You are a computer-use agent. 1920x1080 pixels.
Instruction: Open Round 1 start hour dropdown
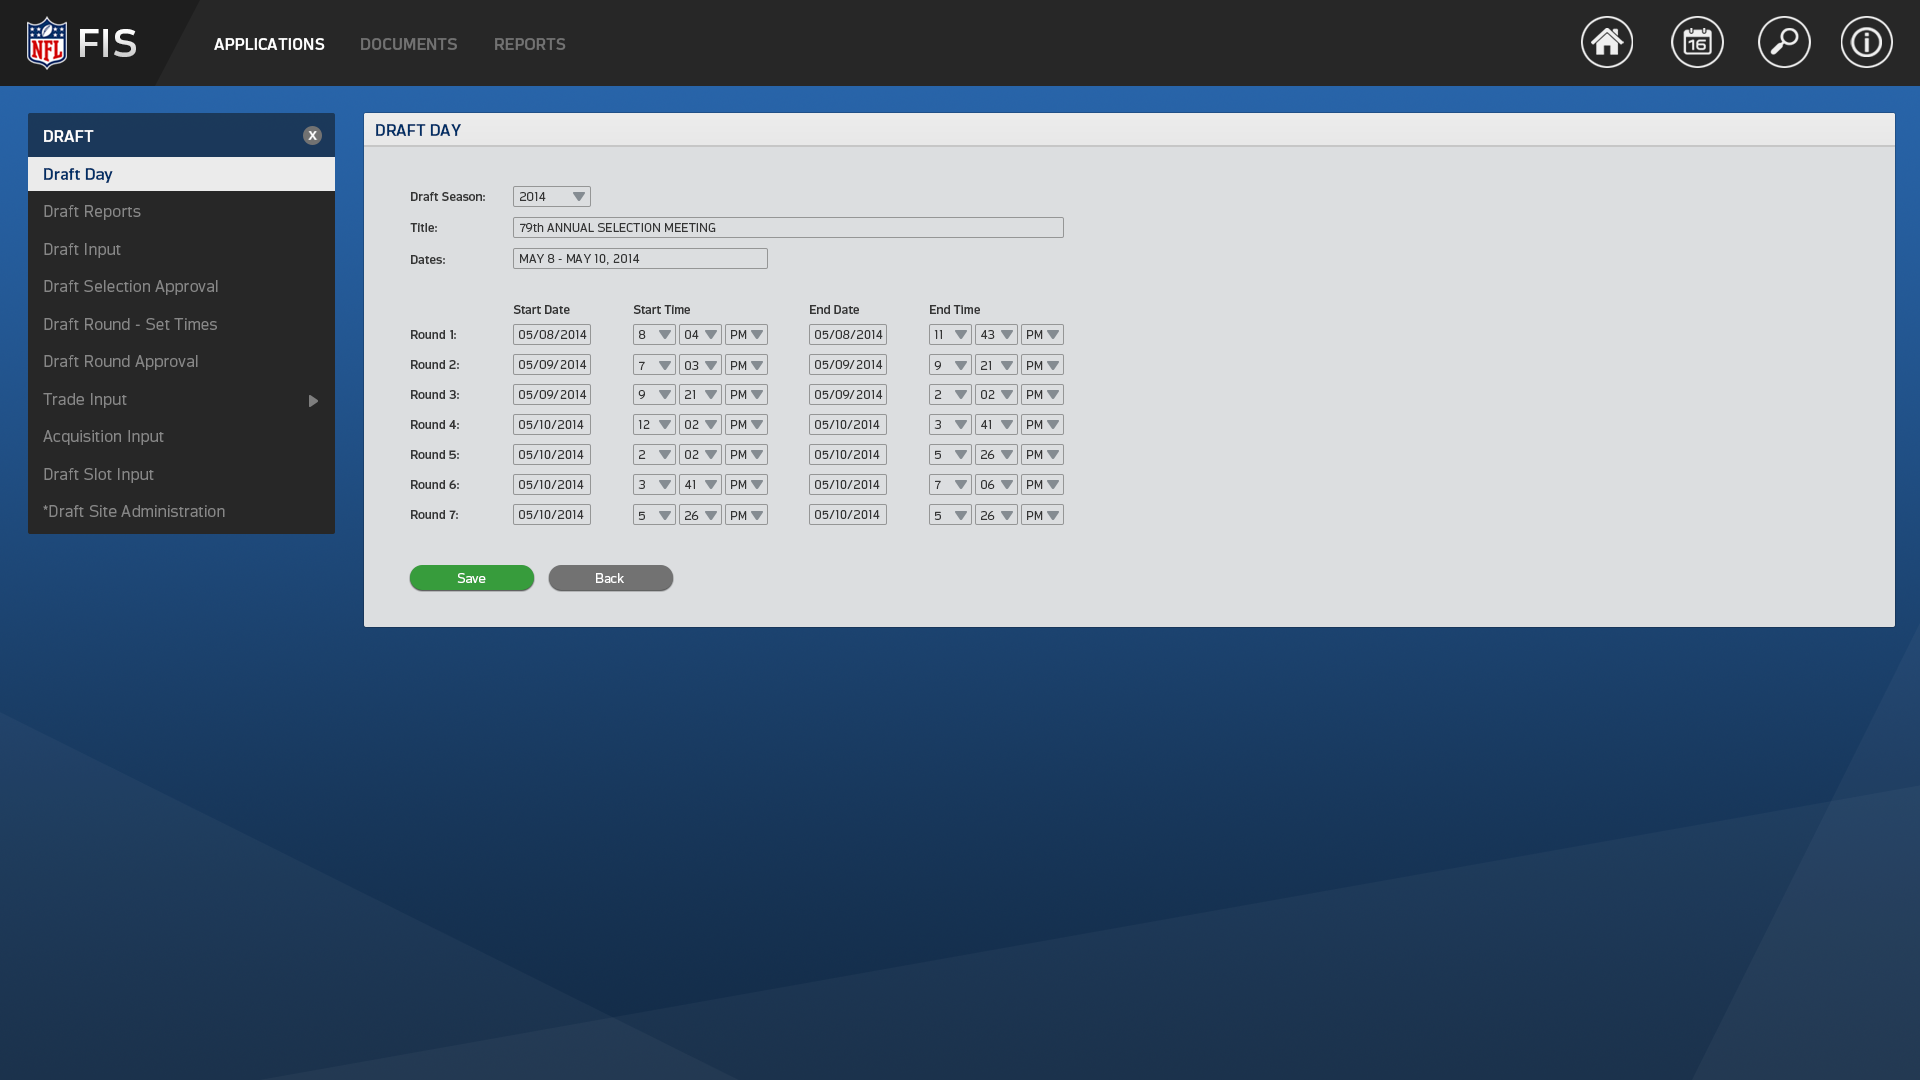click(x=654, y=335)
